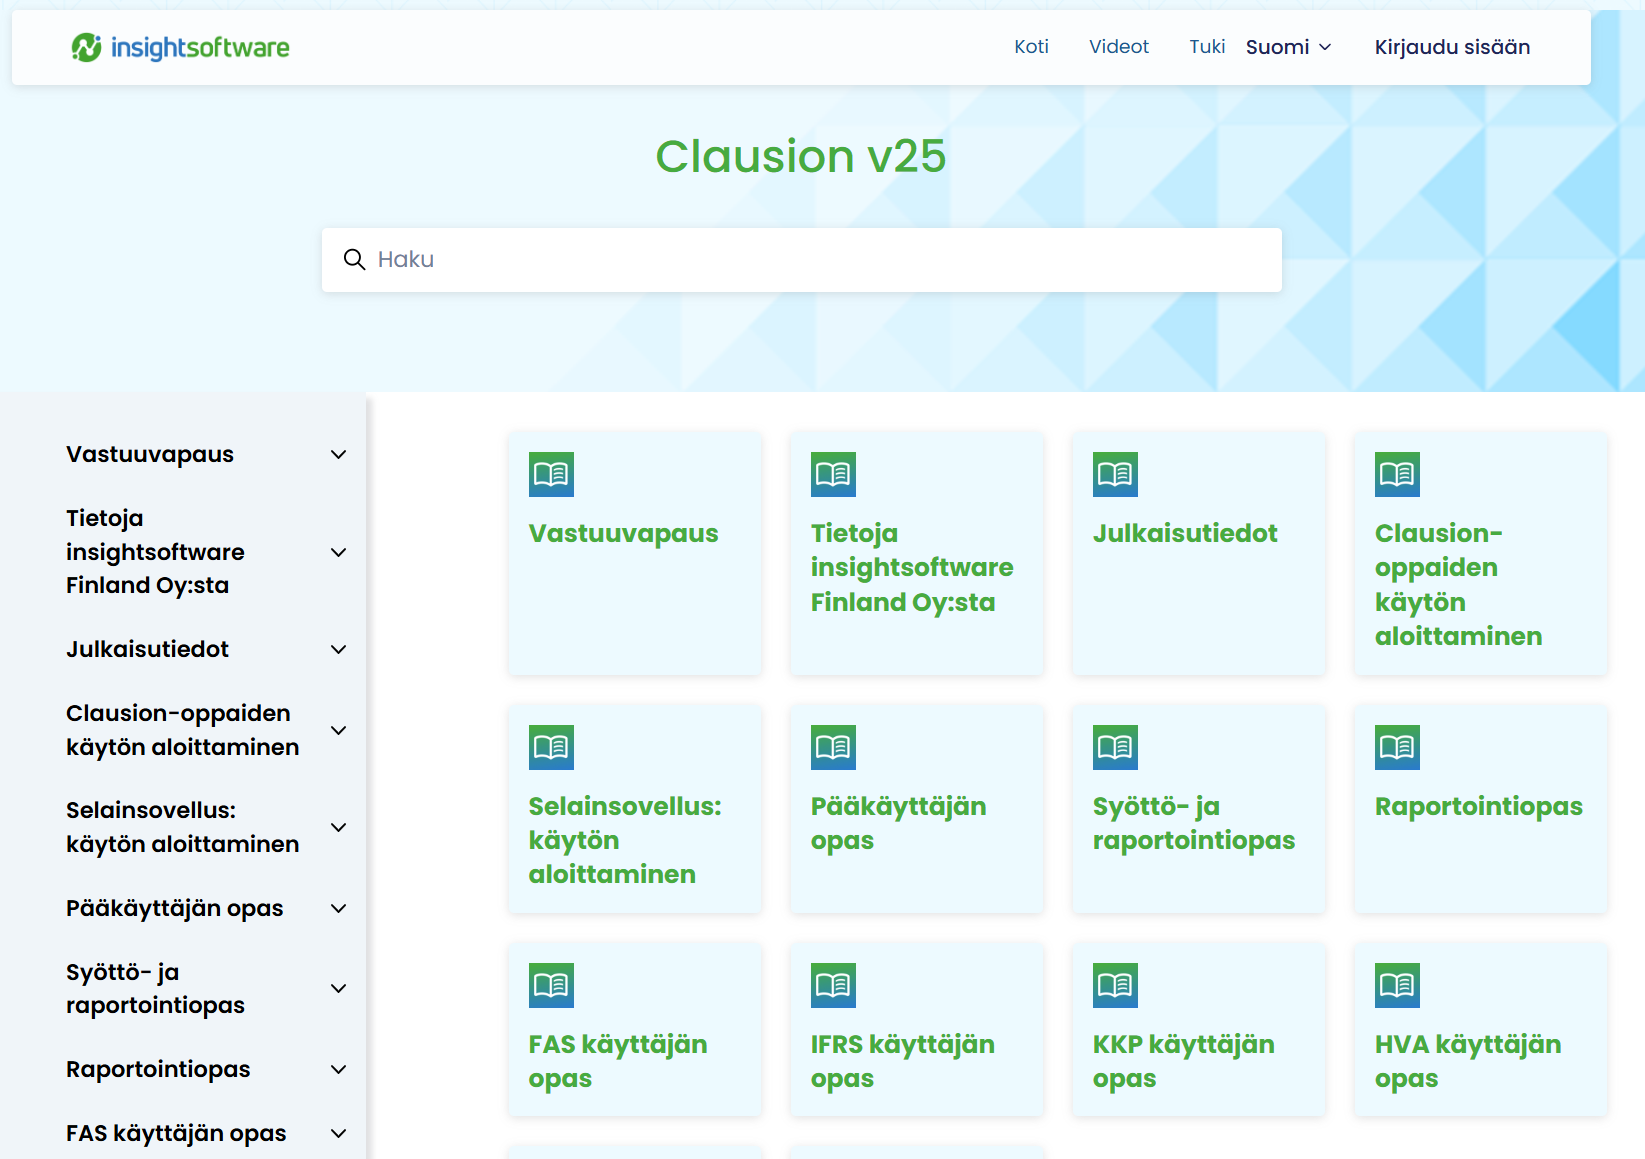Select Tietoja insightsoftware Finland Oy:sta in sidebar

(155, 552)
